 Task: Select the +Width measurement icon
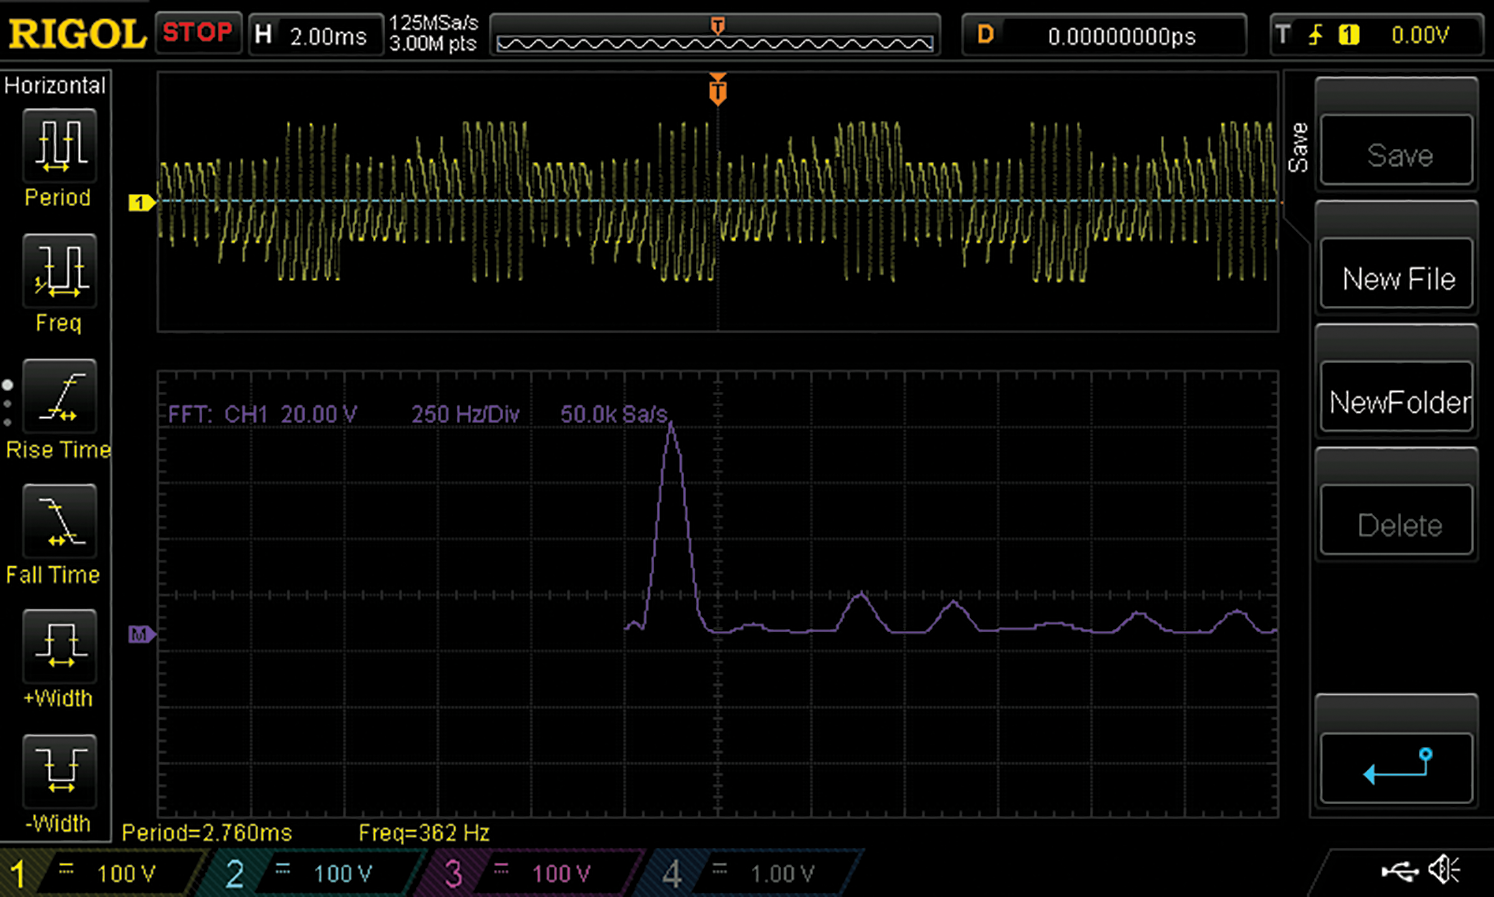[59, 647]
